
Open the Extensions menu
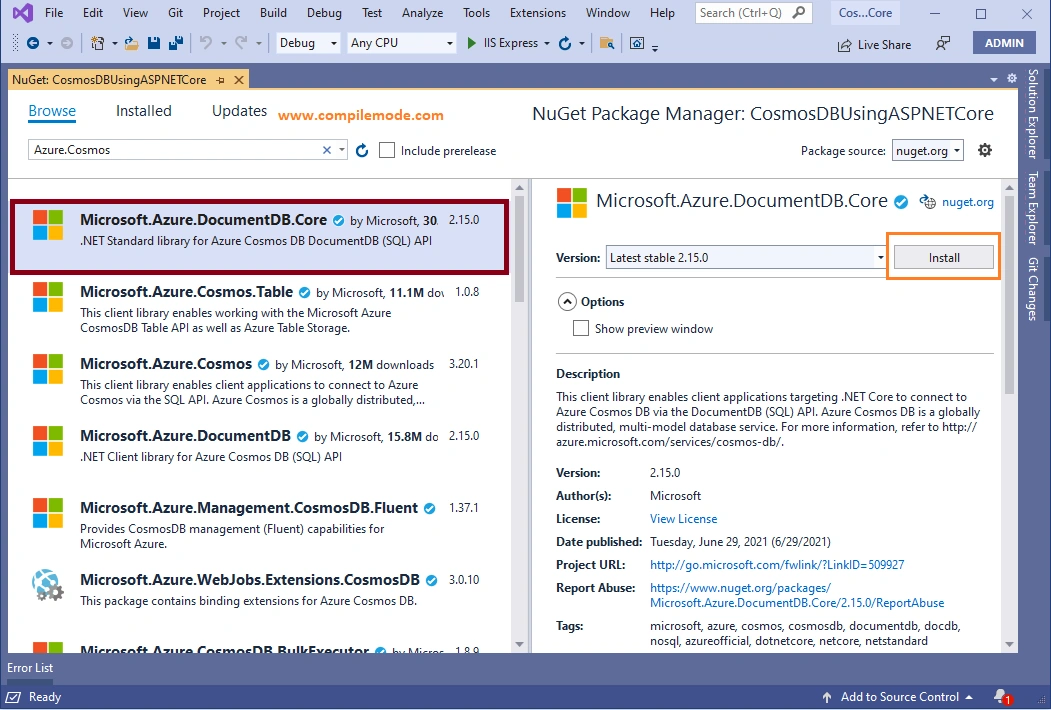(x=538, y=13)
